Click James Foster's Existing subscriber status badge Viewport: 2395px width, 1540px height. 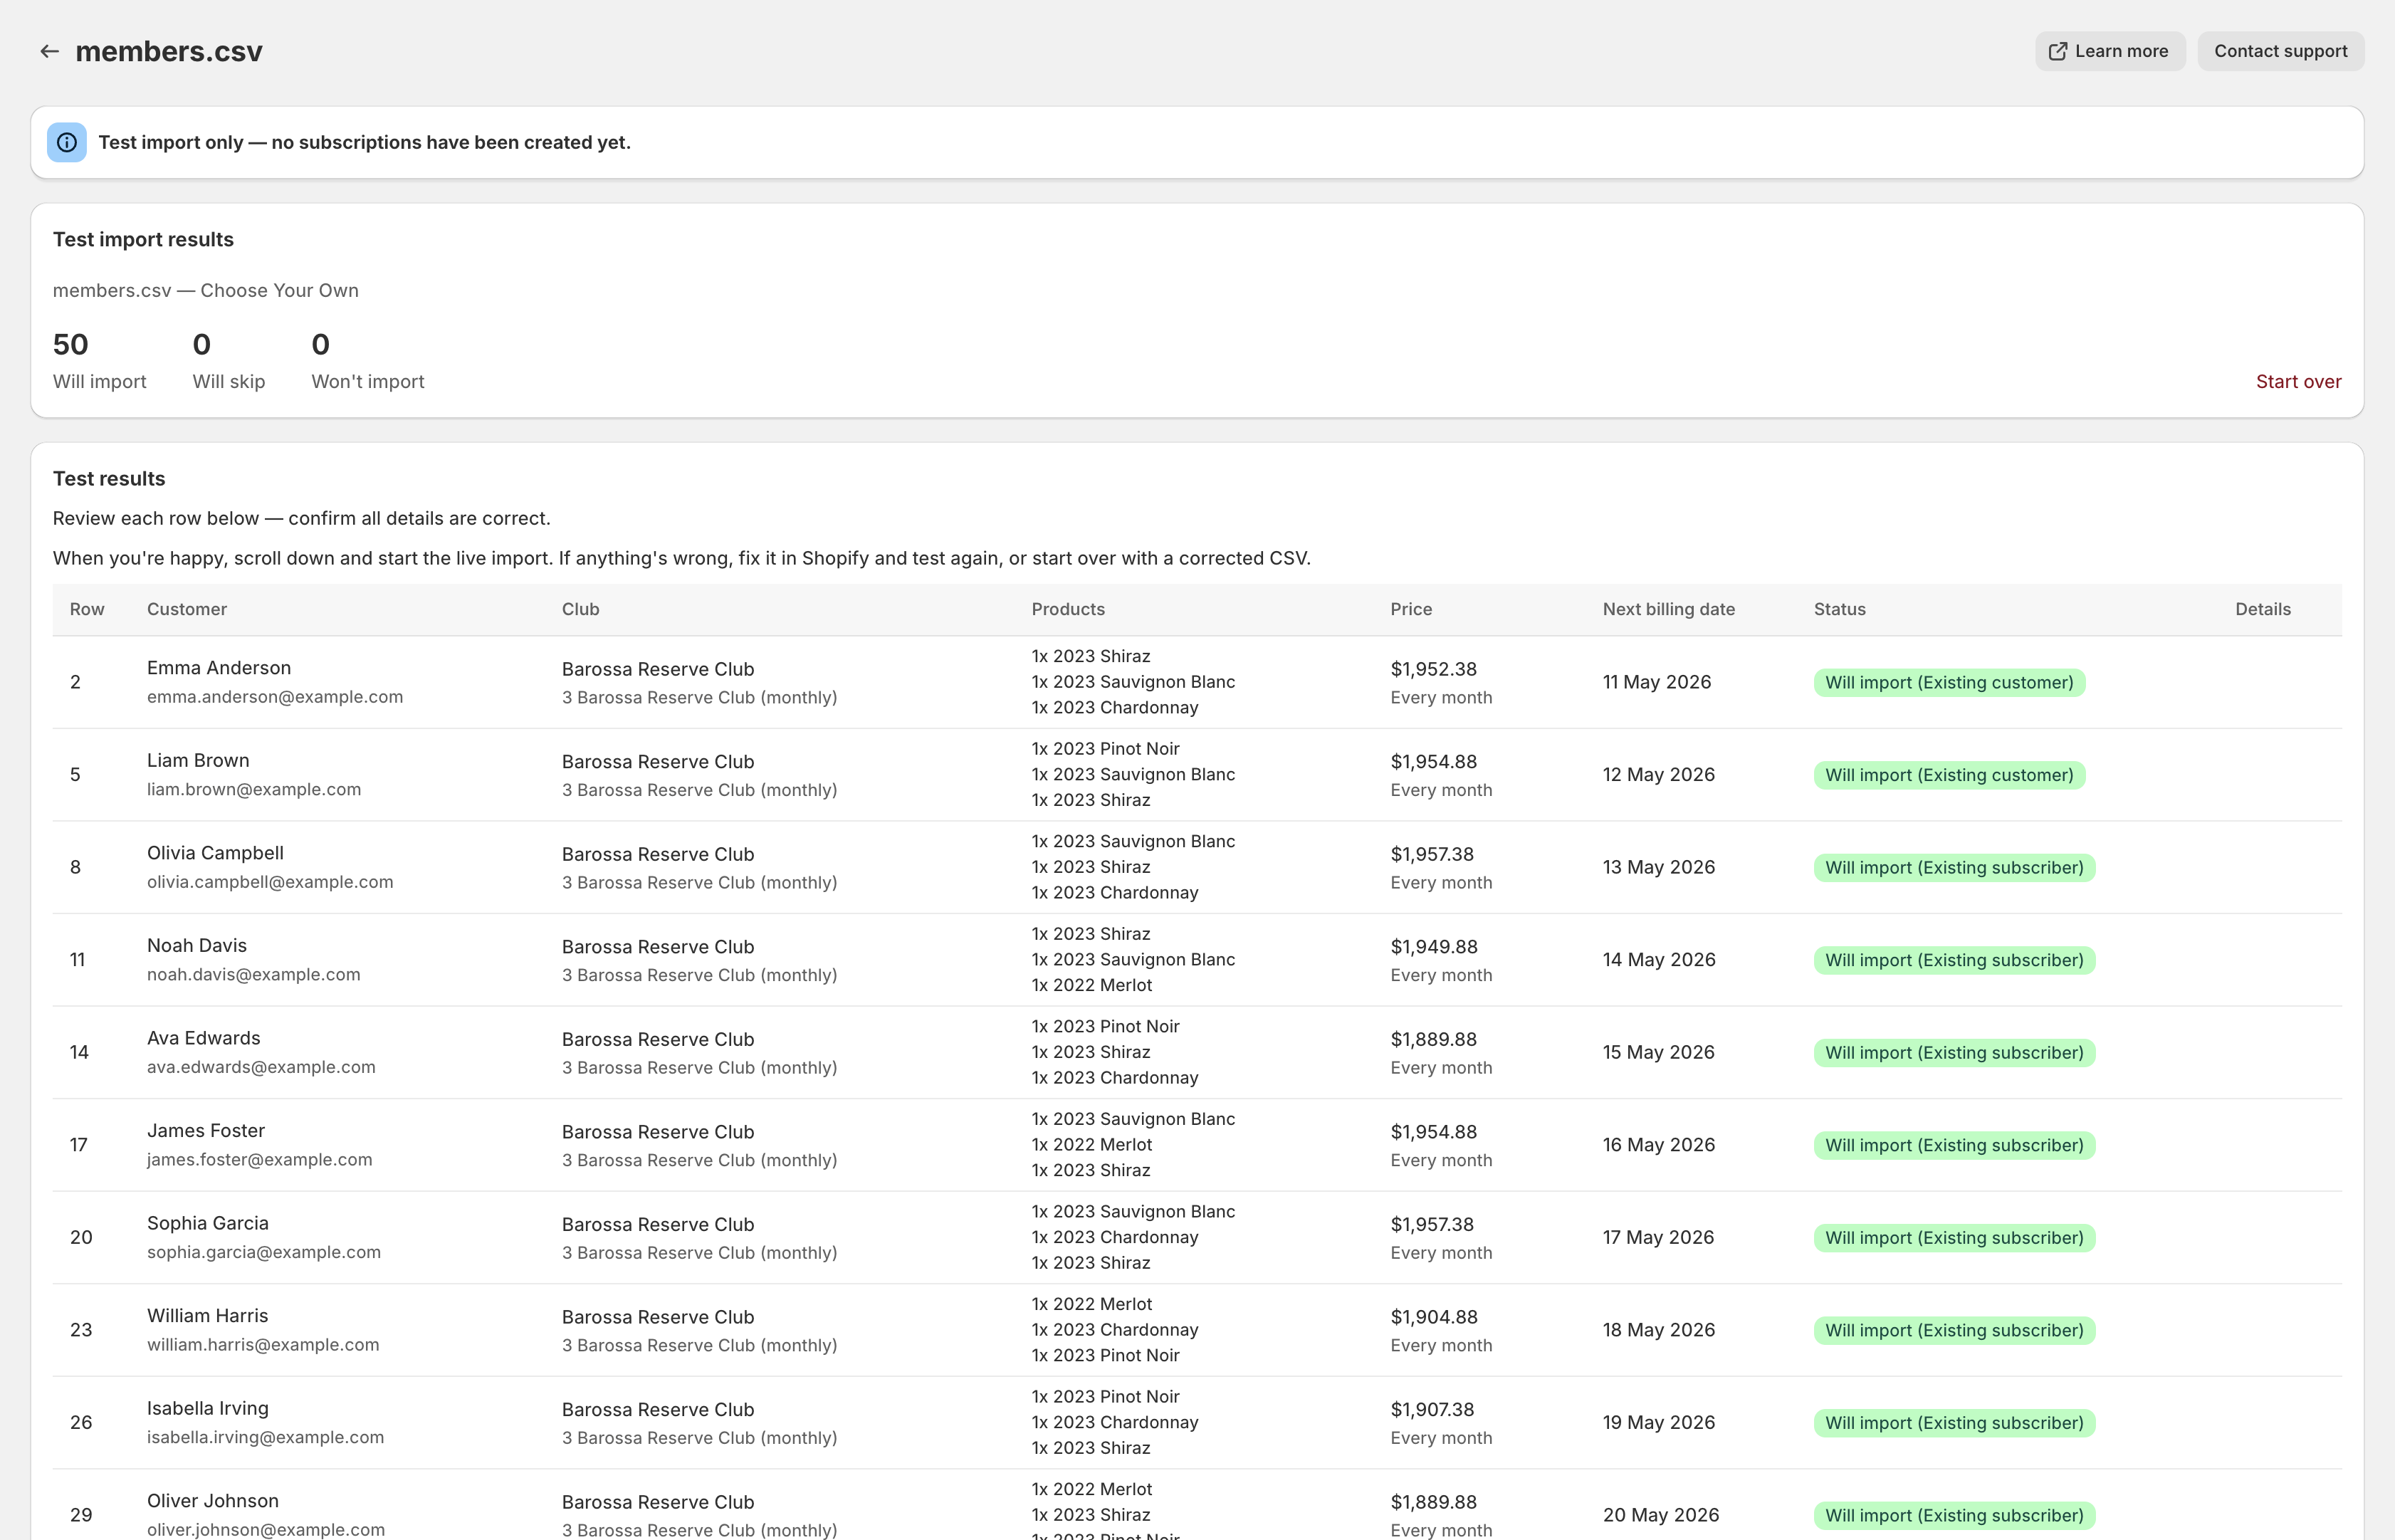[1954, 1145]
